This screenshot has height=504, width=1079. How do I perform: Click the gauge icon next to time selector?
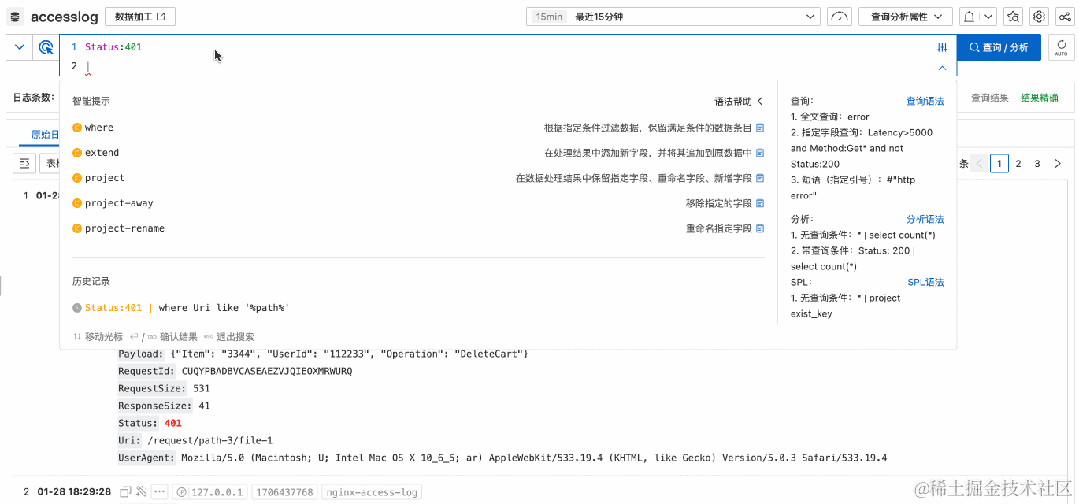(839, 17)
